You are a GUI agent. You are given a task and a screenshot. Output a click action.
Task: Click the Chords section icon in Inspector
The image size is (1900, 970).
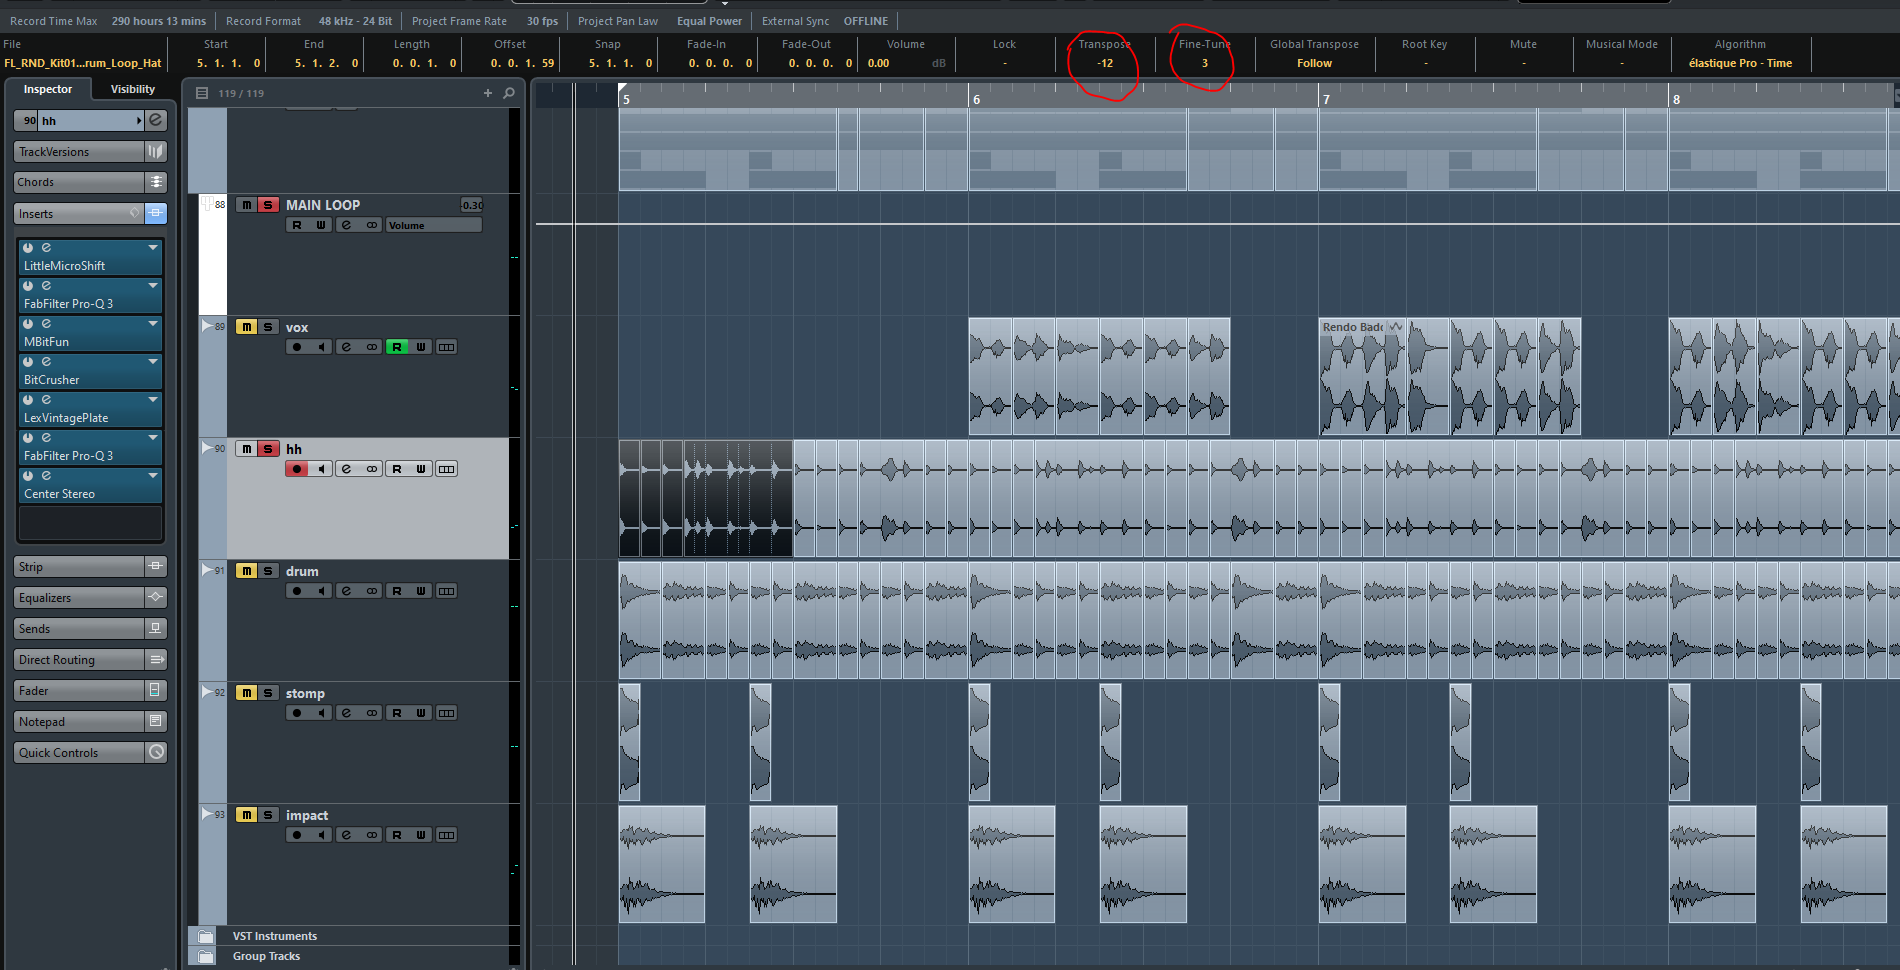click(156, 182)
